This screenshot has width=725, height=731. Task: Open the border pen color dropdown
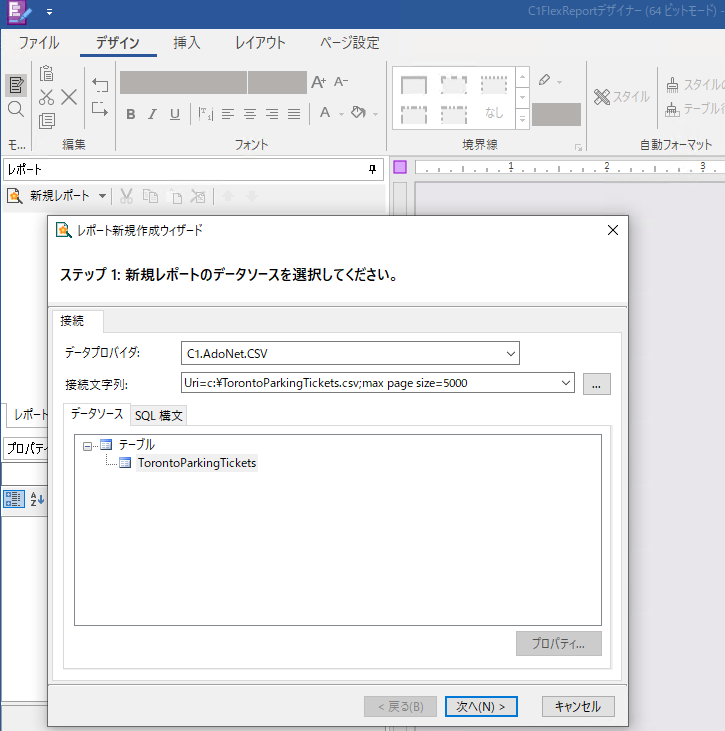(559, 82)
